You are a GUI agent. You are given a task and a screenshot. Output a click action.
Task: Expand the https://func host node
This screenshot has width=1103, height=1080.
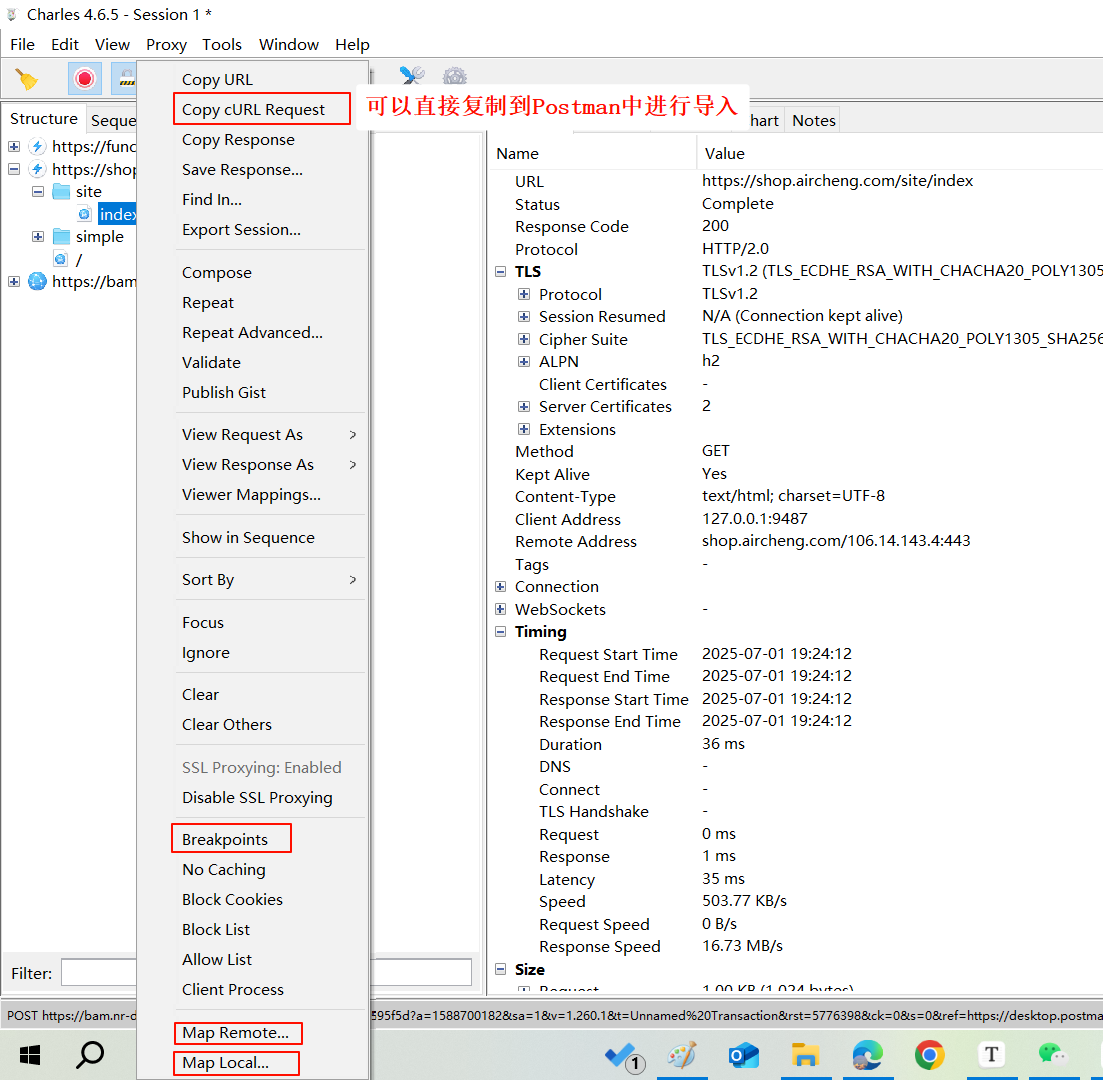point(14,146)
